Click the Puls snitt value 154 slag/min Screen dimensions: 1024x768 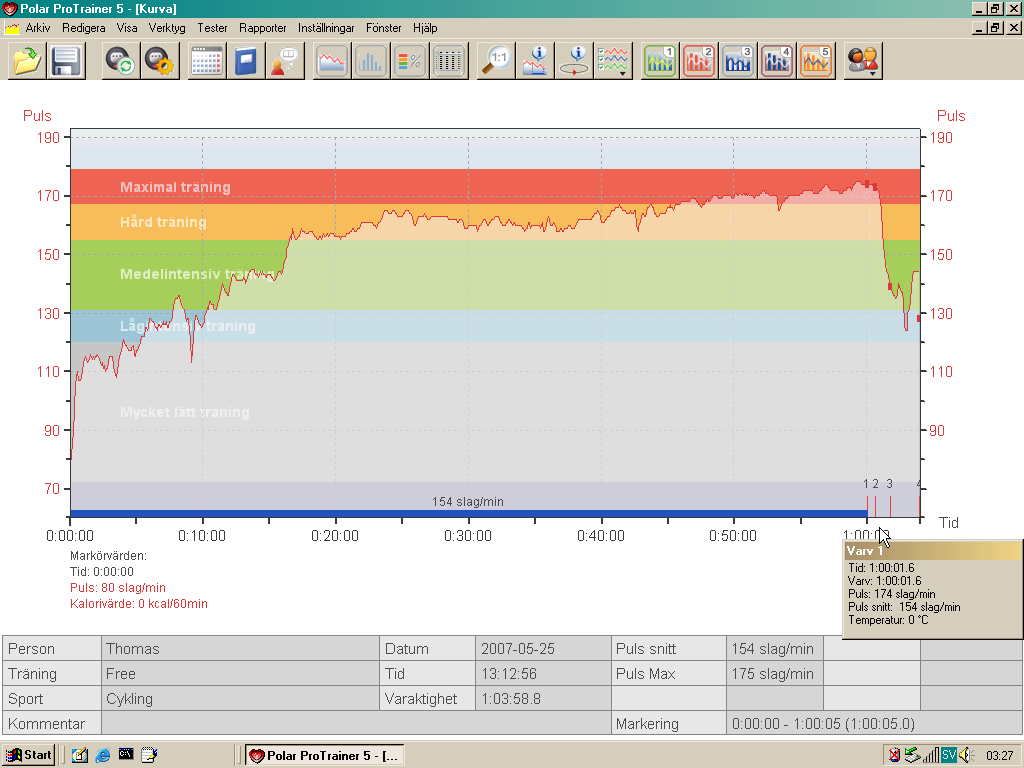click(x=773, y=648)
